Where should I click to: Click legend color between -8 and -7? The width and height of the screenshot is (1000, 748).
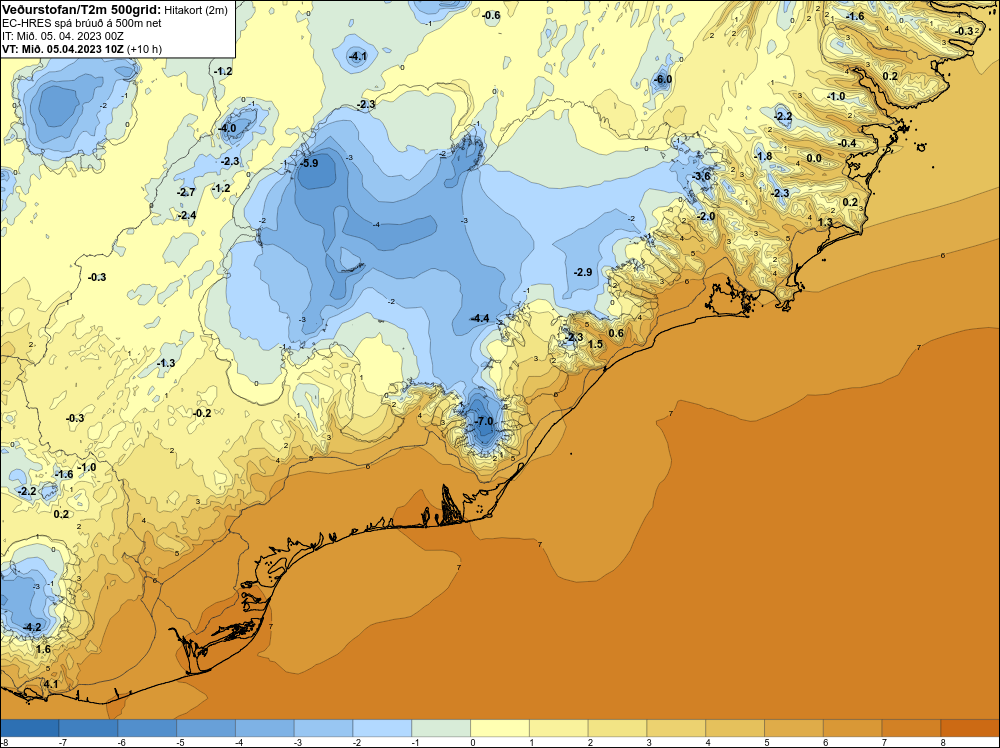tap(29, 728)
